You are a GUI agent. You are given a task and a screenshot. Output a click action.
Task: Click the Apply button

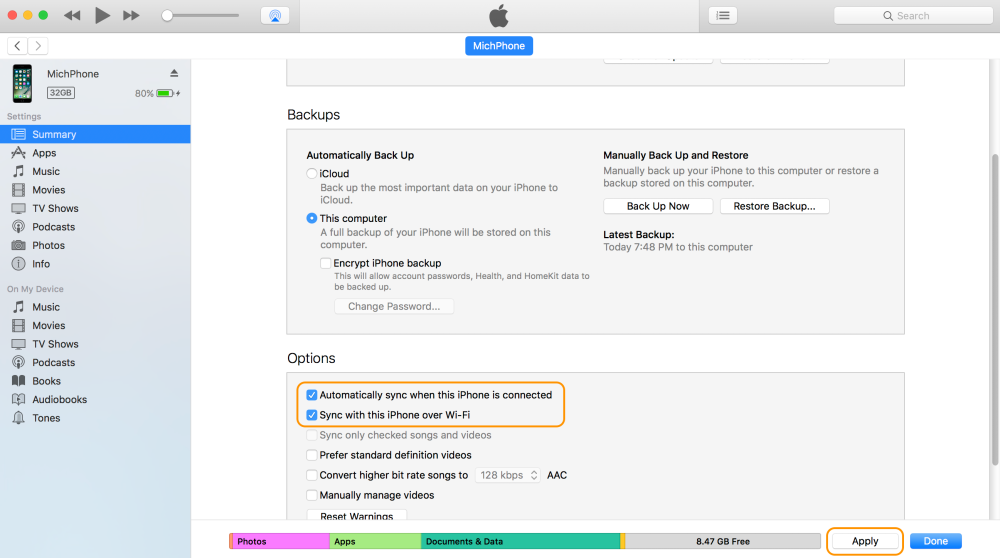pos(865,541)
